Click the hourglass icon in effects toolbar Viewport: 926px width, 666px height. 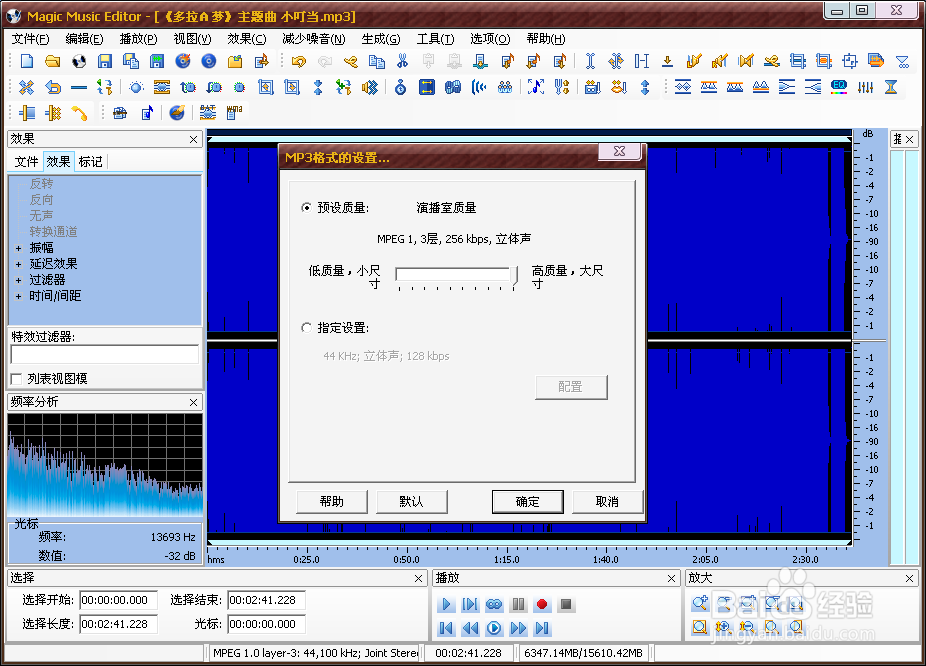point(891,87)
